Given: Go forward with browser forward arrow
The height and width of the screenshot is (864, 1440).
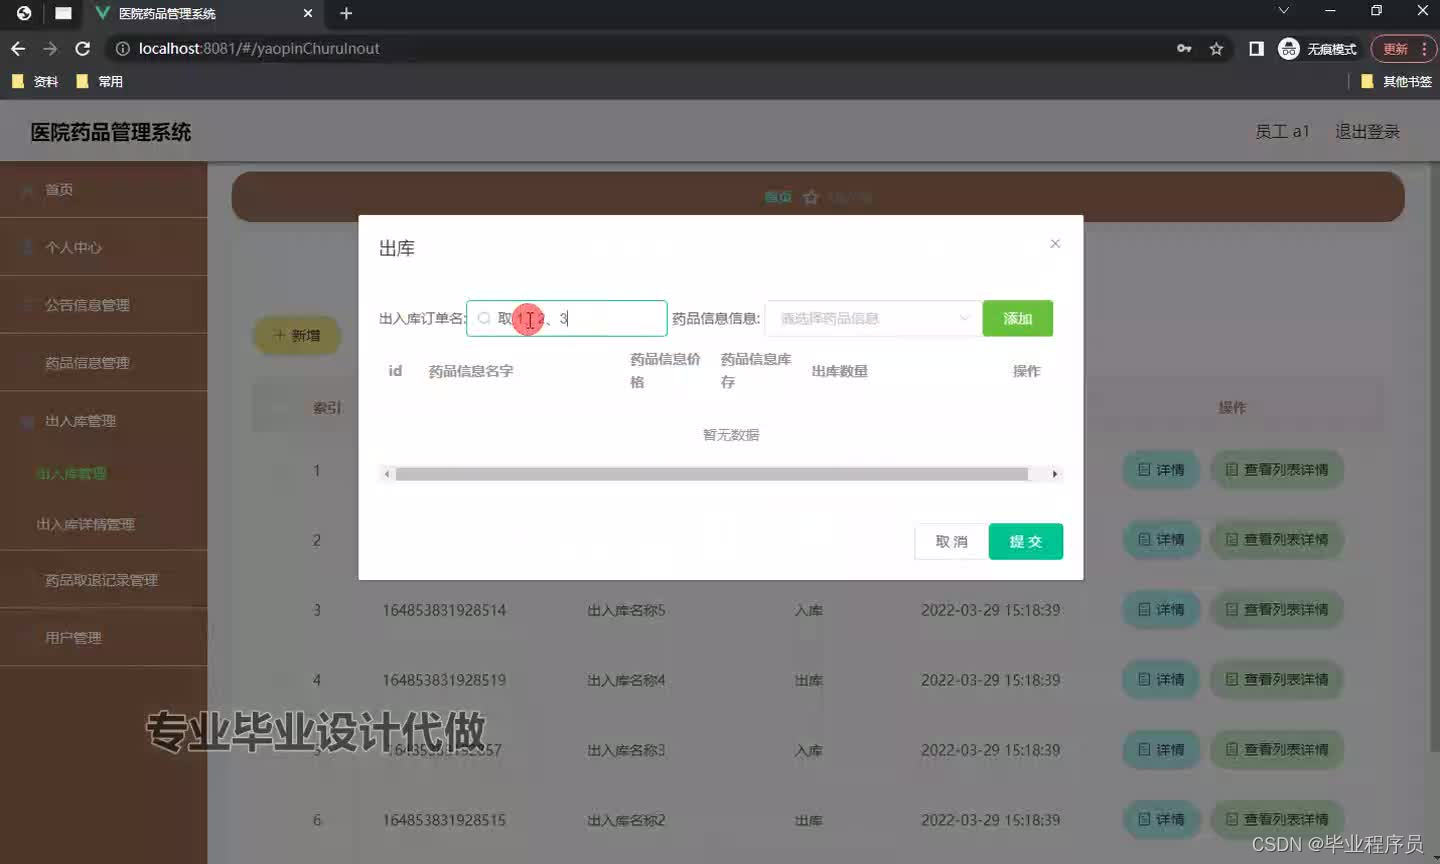Looking at the screenshot, I should (50, 48).
